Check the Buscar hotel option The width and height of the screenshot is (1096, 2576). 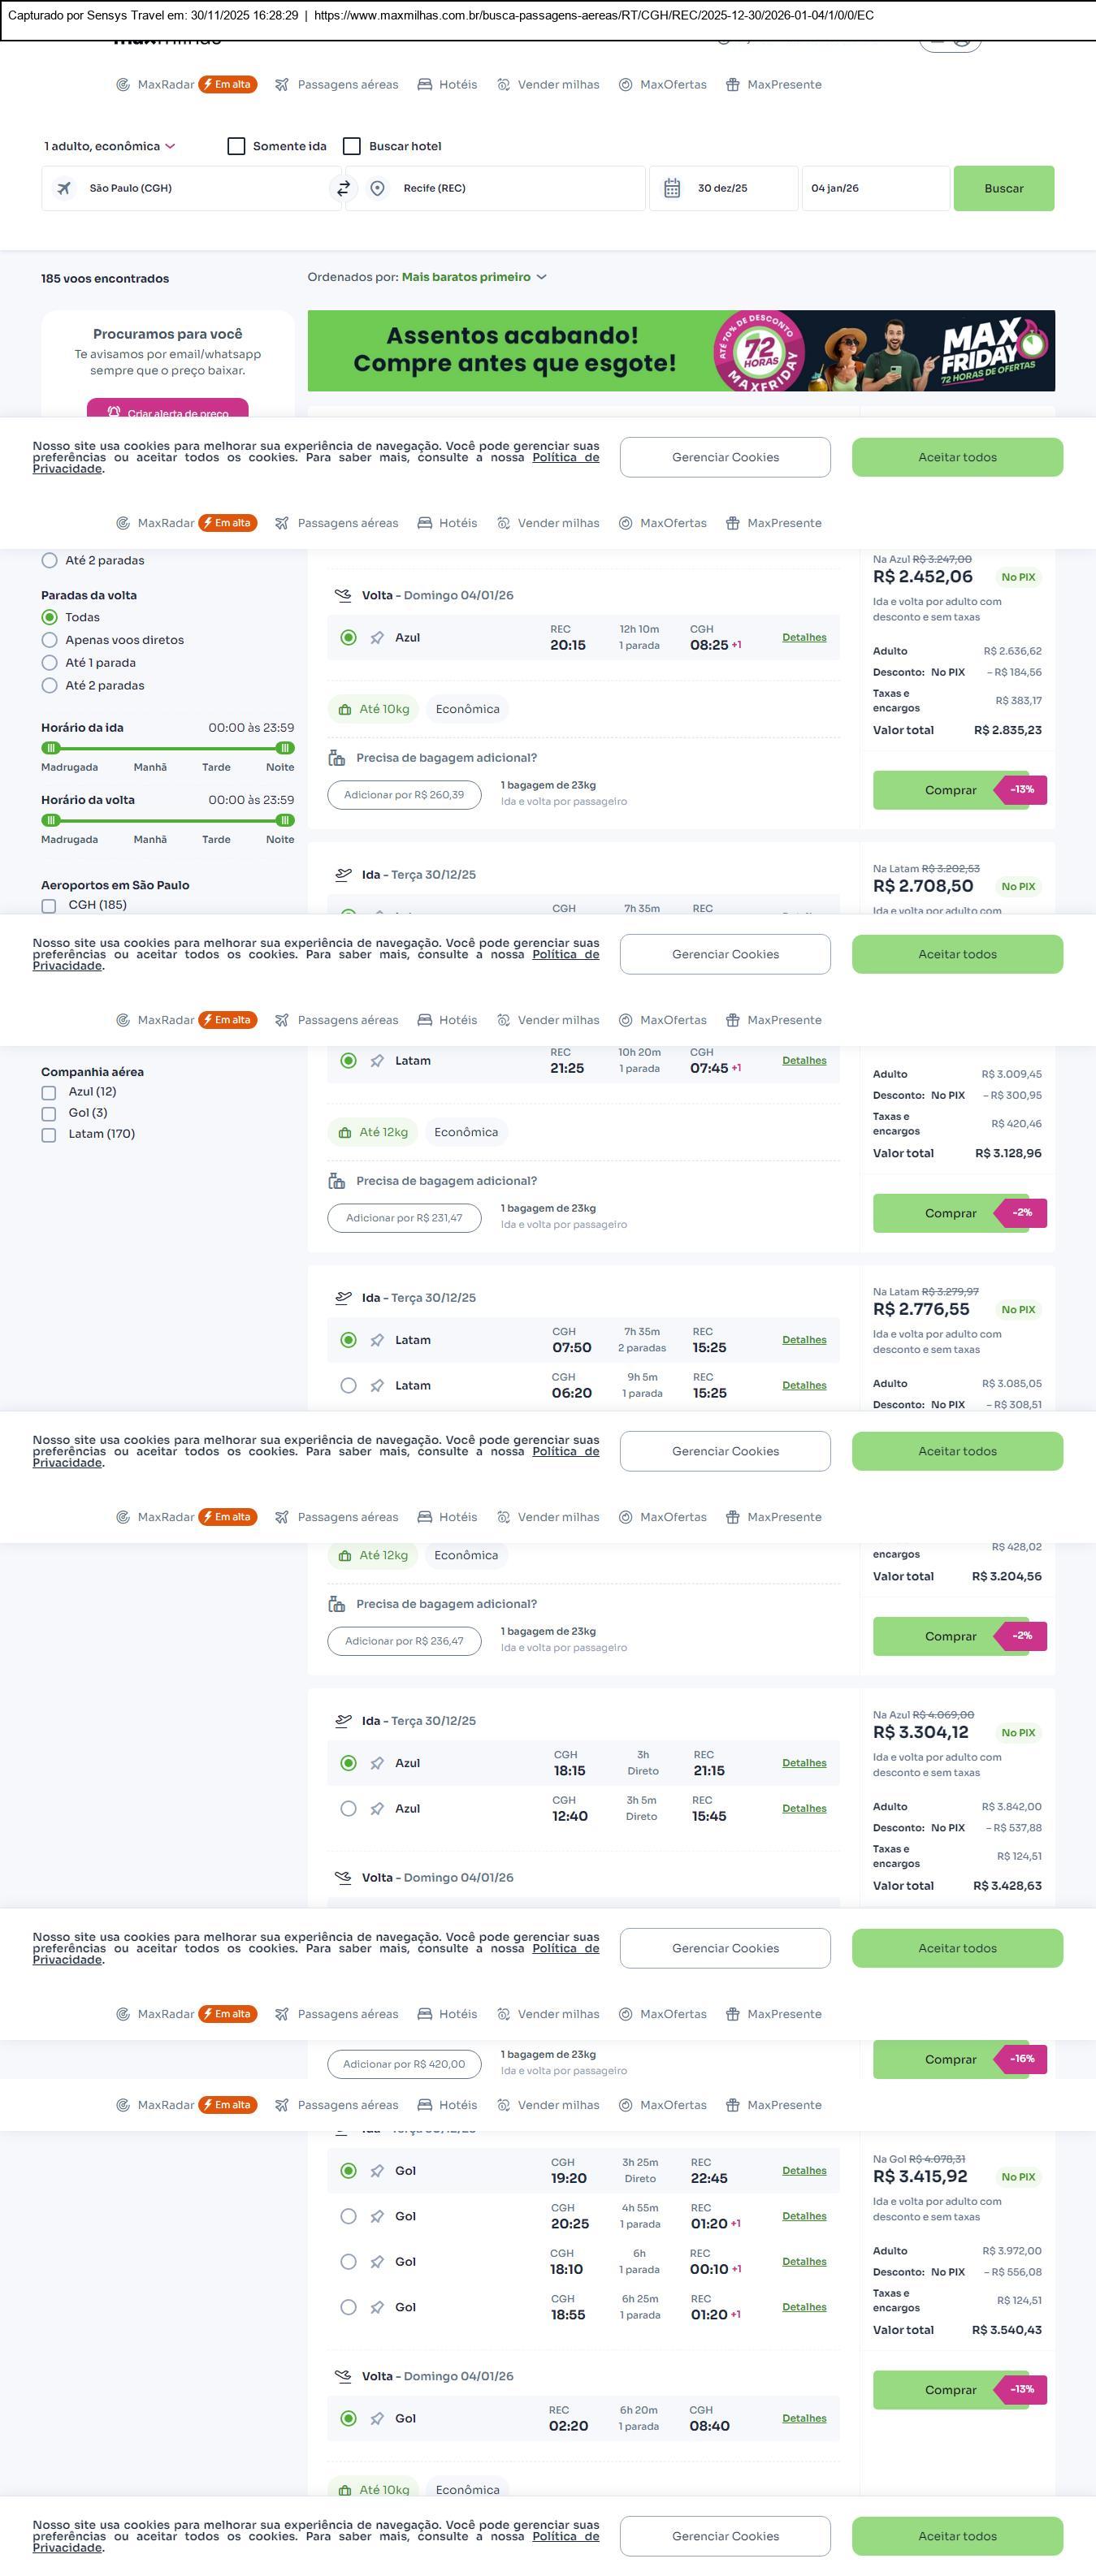pos(352,146)
